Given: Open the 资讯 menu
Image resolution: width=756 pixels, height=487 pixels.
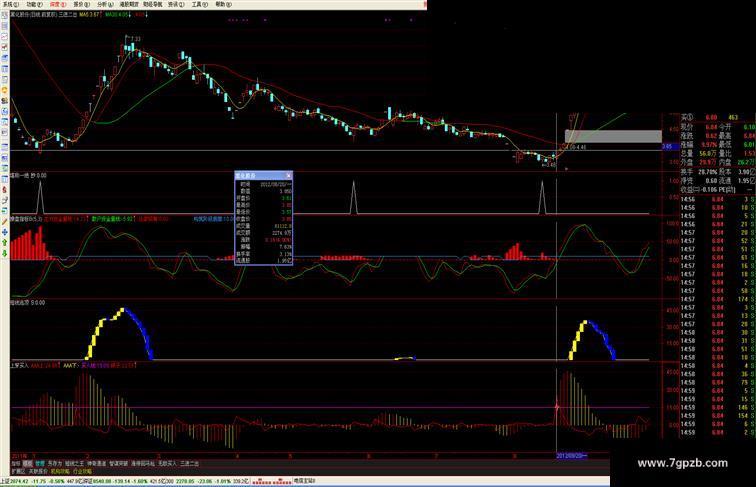Looking at the screenshot, I should tap(176, 4).
